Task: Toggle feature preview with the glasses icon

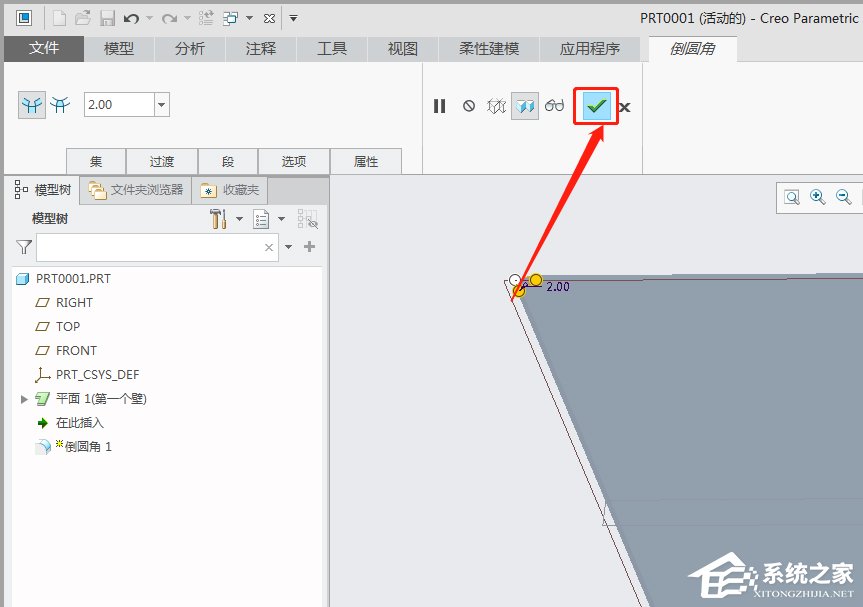Action: point(554,106)
